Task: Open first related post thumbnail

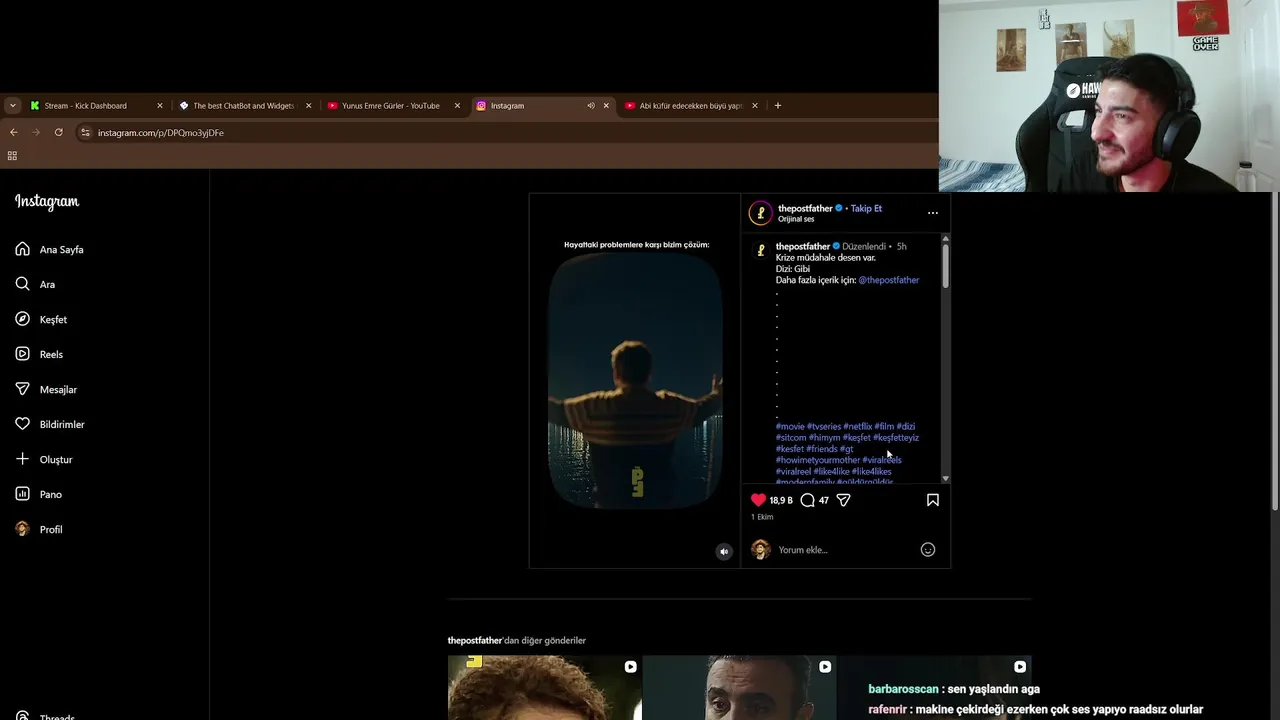Action: (x=544, y=688)
